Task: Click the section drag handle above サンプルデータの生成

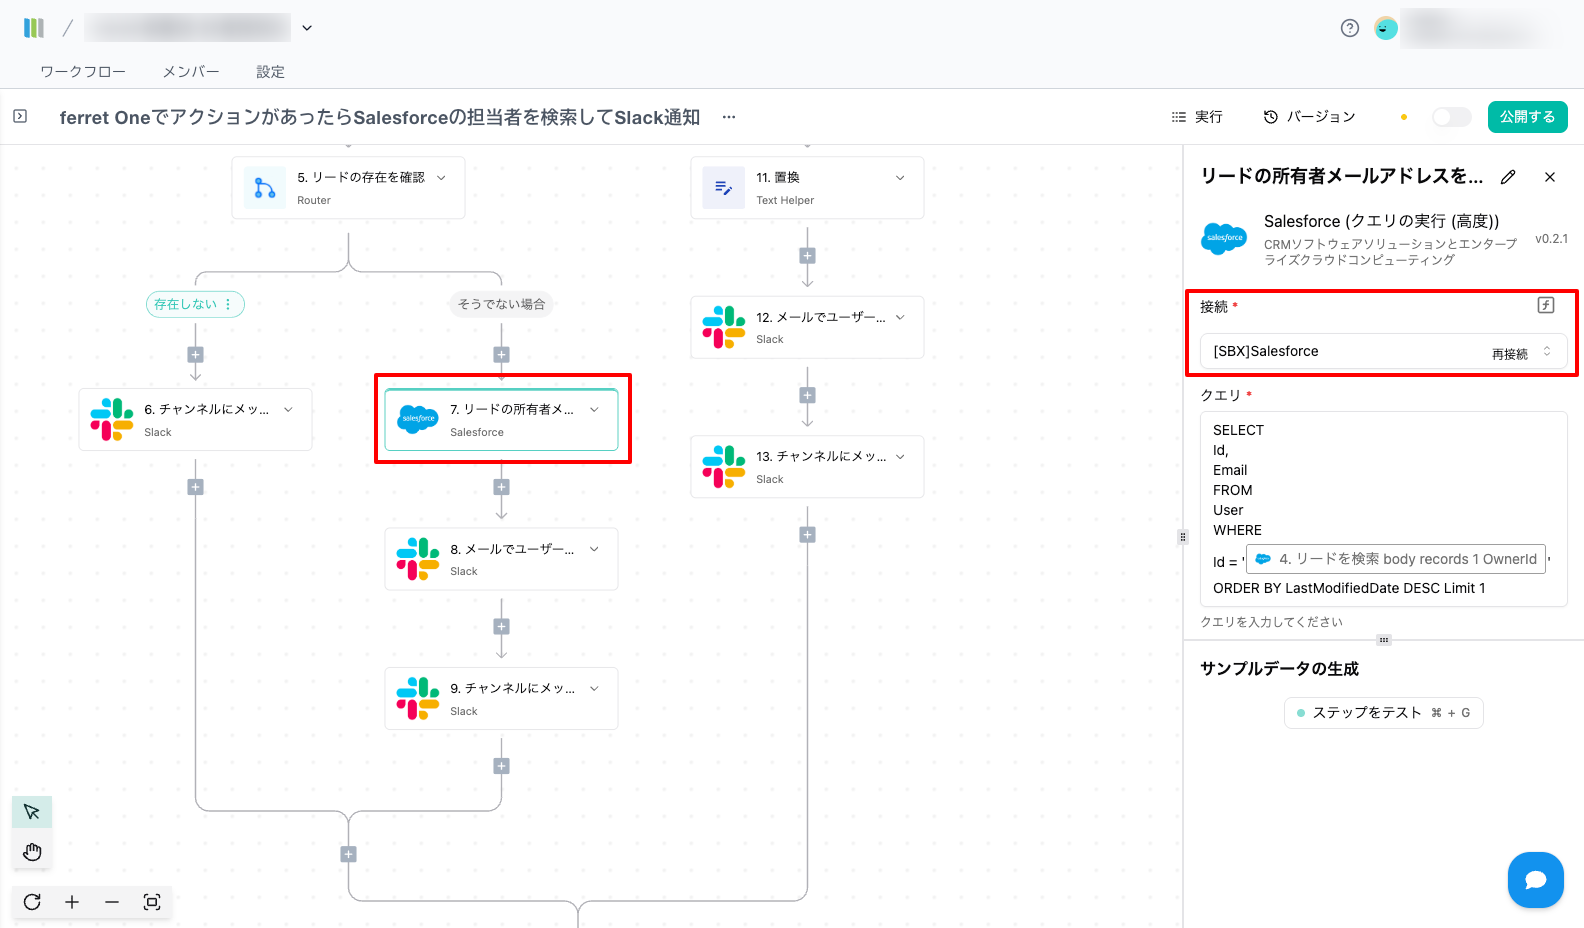Action: 1384,640
